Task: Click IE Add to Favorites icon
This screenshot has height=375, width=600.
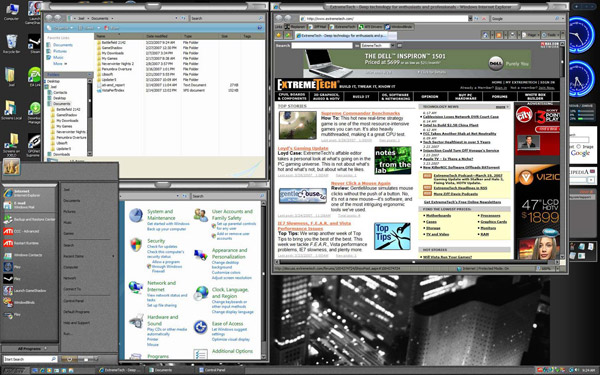Action: [287, 35]
